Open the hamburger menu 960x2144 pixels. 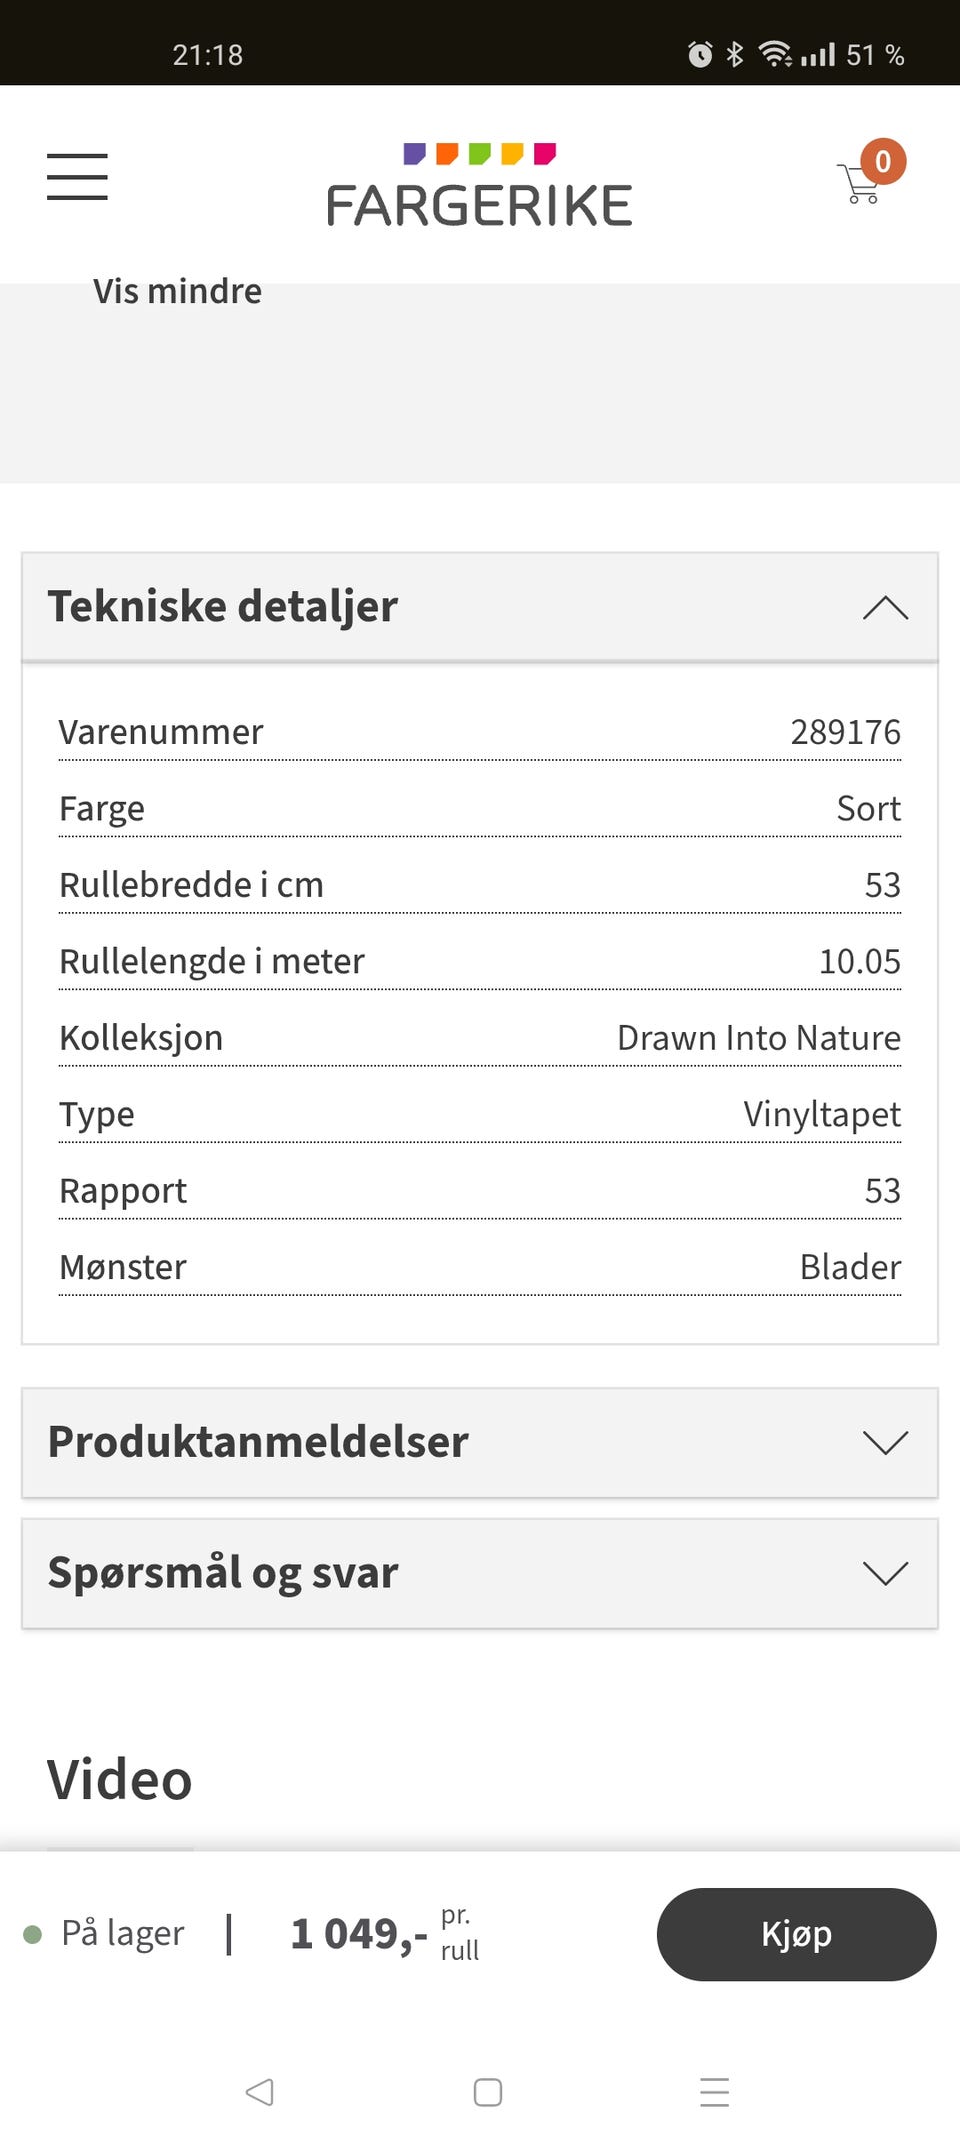coord(77,177)
